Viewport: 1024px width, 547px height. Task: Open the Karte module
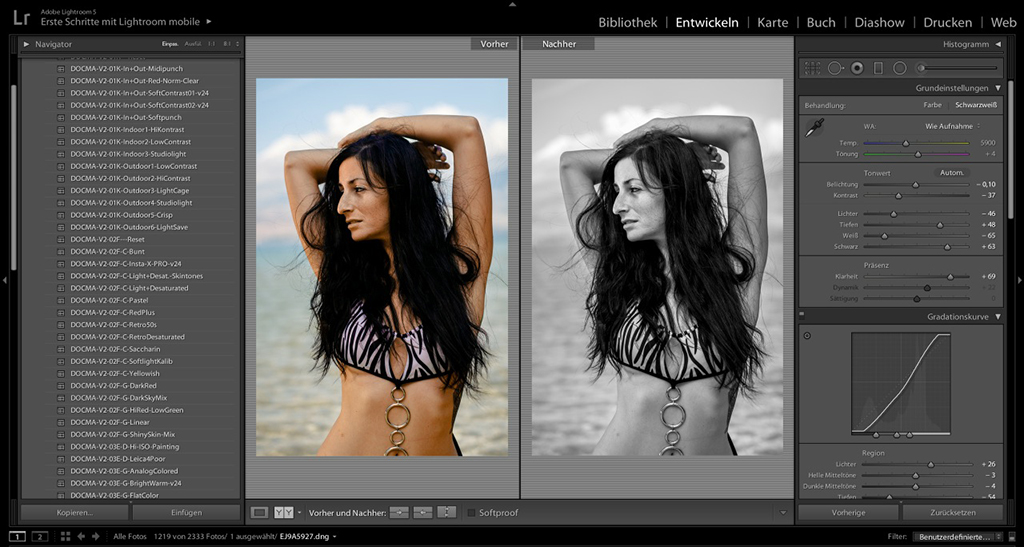[x=773, y=22]
